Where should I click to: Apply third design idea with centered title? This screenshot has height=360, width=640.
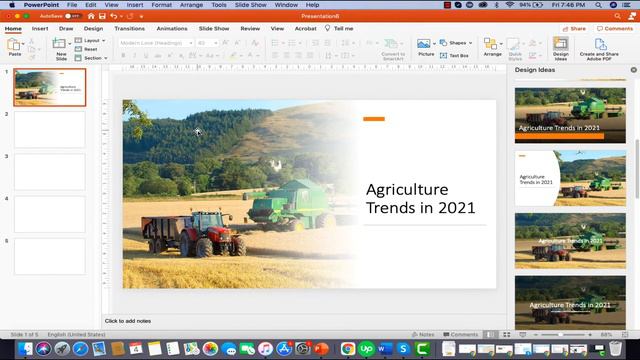point(570,241)
